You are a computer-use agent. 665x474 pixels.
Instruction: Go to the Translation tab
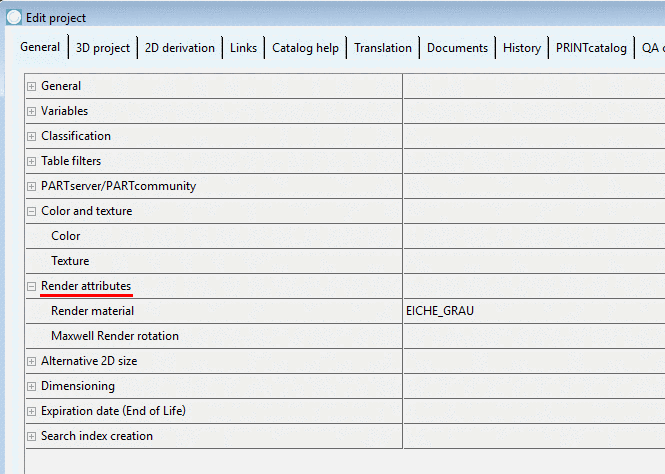click(383, 48)
